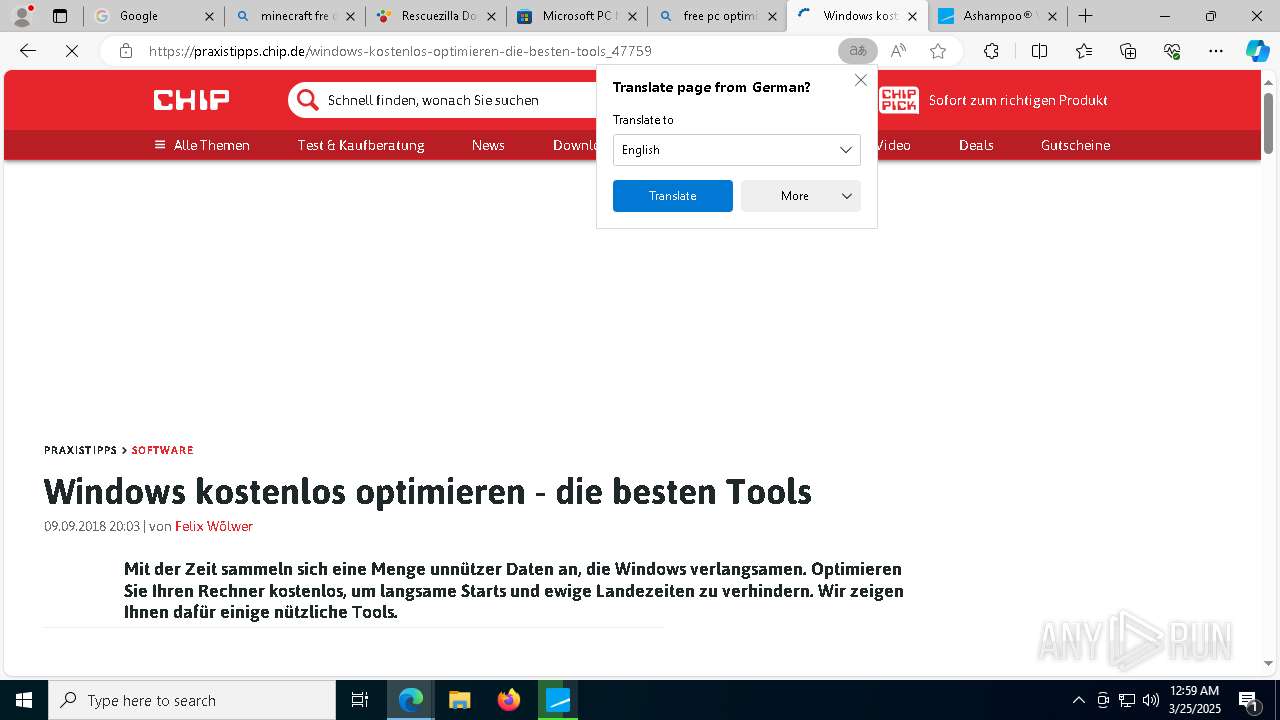Open Sofort zum richtigen Produkt link
This screenshot has height=720, width=1280.
(1018, 100)
